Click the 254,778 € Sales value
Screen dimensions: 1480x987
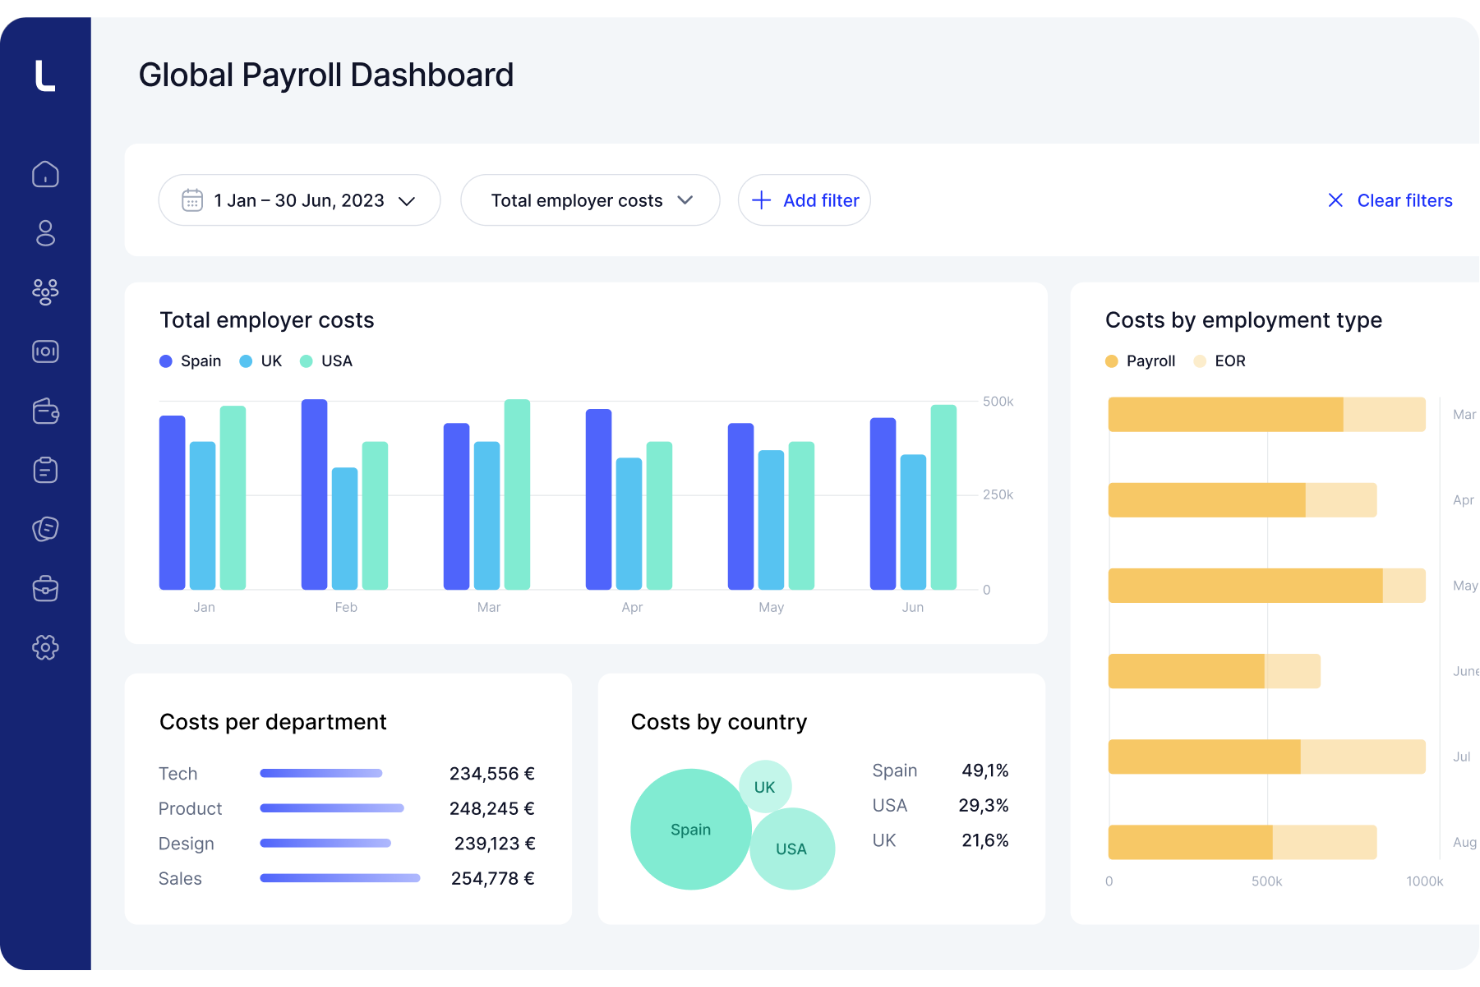point(493,878)
